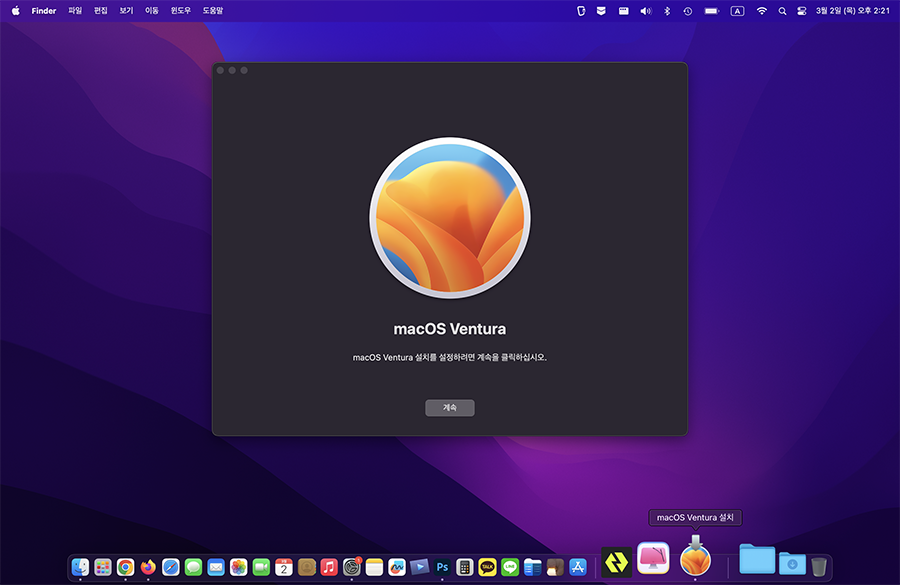This screenshot has height=585, width=900.
Task: Open Calculator from the Dock
Action: point(464,567)
